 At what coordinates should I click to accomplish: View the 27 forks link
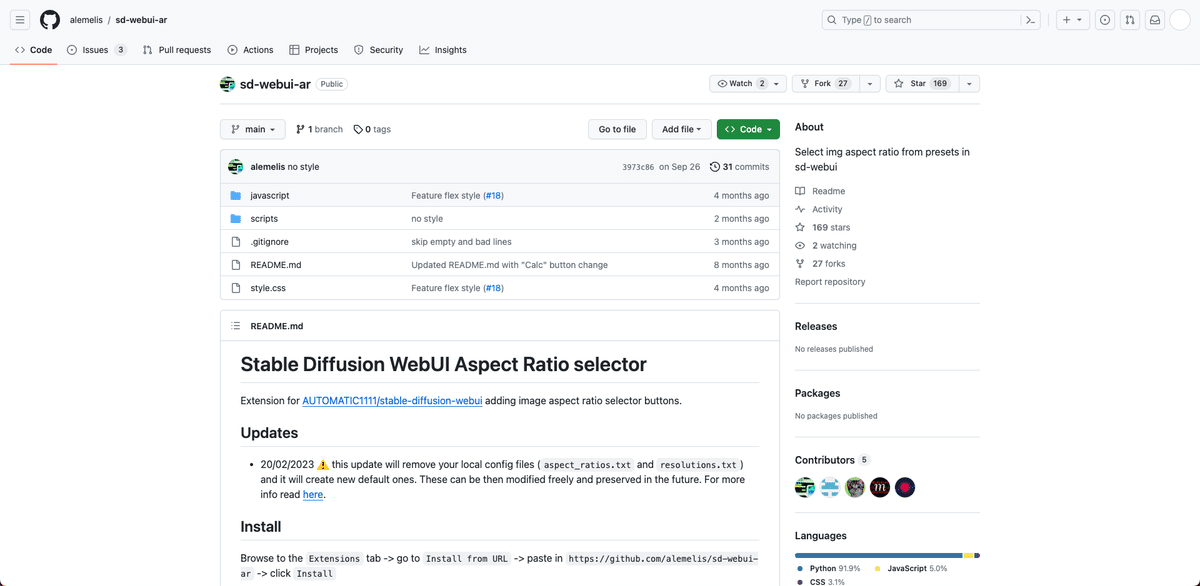click(x=820, y=263)
